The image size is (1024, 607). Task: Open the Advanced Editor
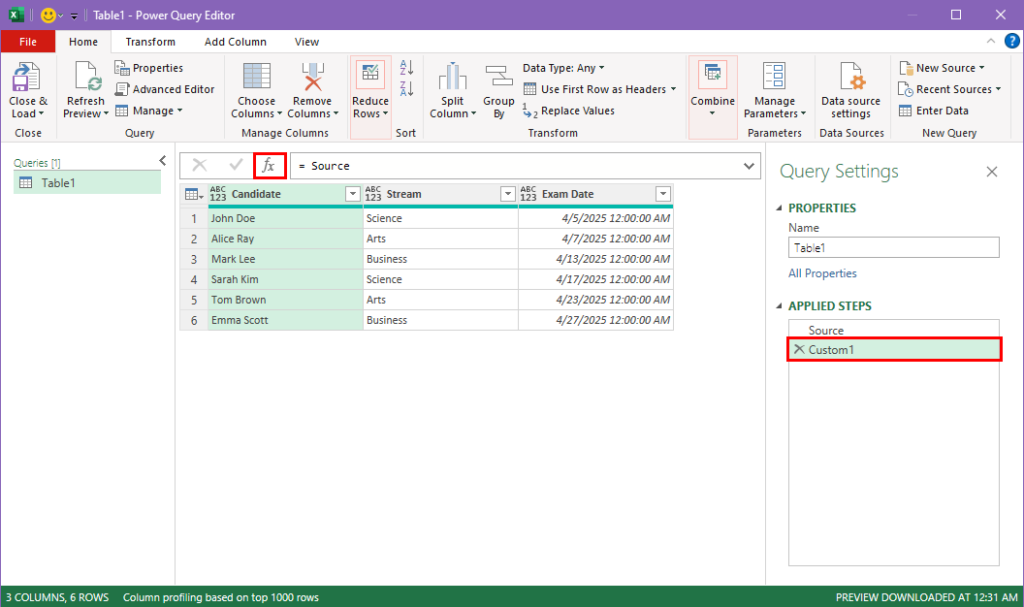tap(165, 90)
